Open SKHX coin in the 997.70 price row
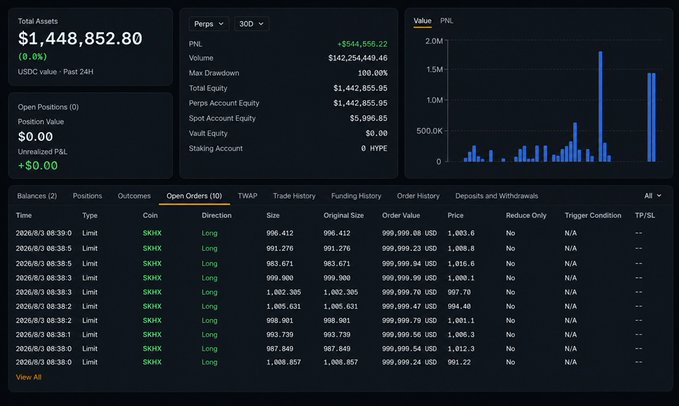Image resolution: width=679 pixels, height=406 pixels. pyautogui.click(x=152, y=292)
